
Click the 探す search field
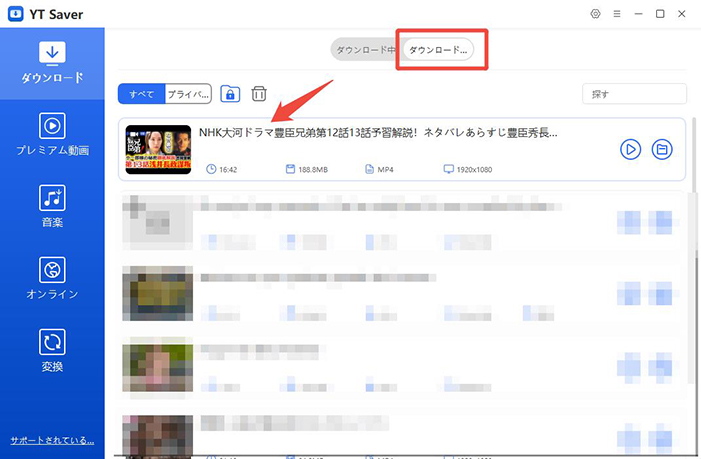[x=634, y=94]
